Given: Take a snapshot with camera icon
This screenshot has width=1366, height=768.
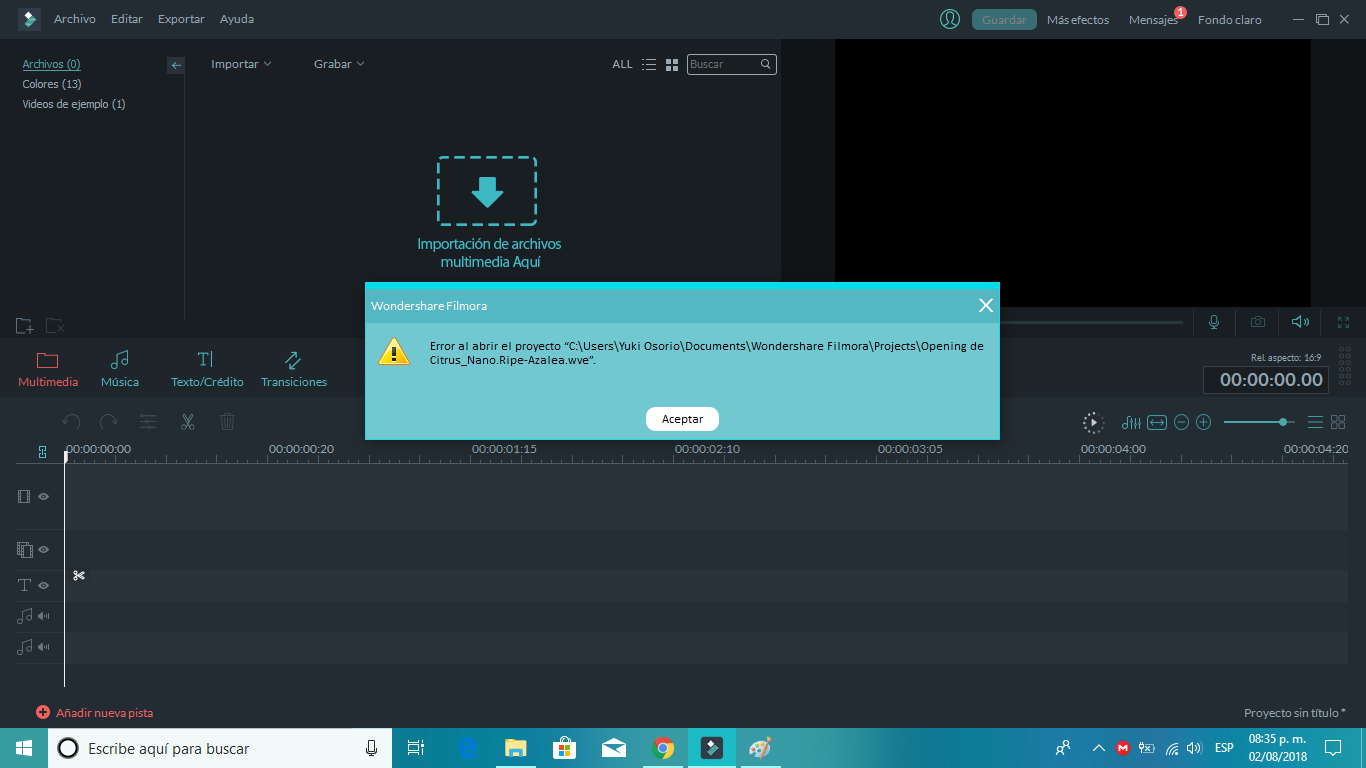Looking at the screenshot, I should 1258,322.
